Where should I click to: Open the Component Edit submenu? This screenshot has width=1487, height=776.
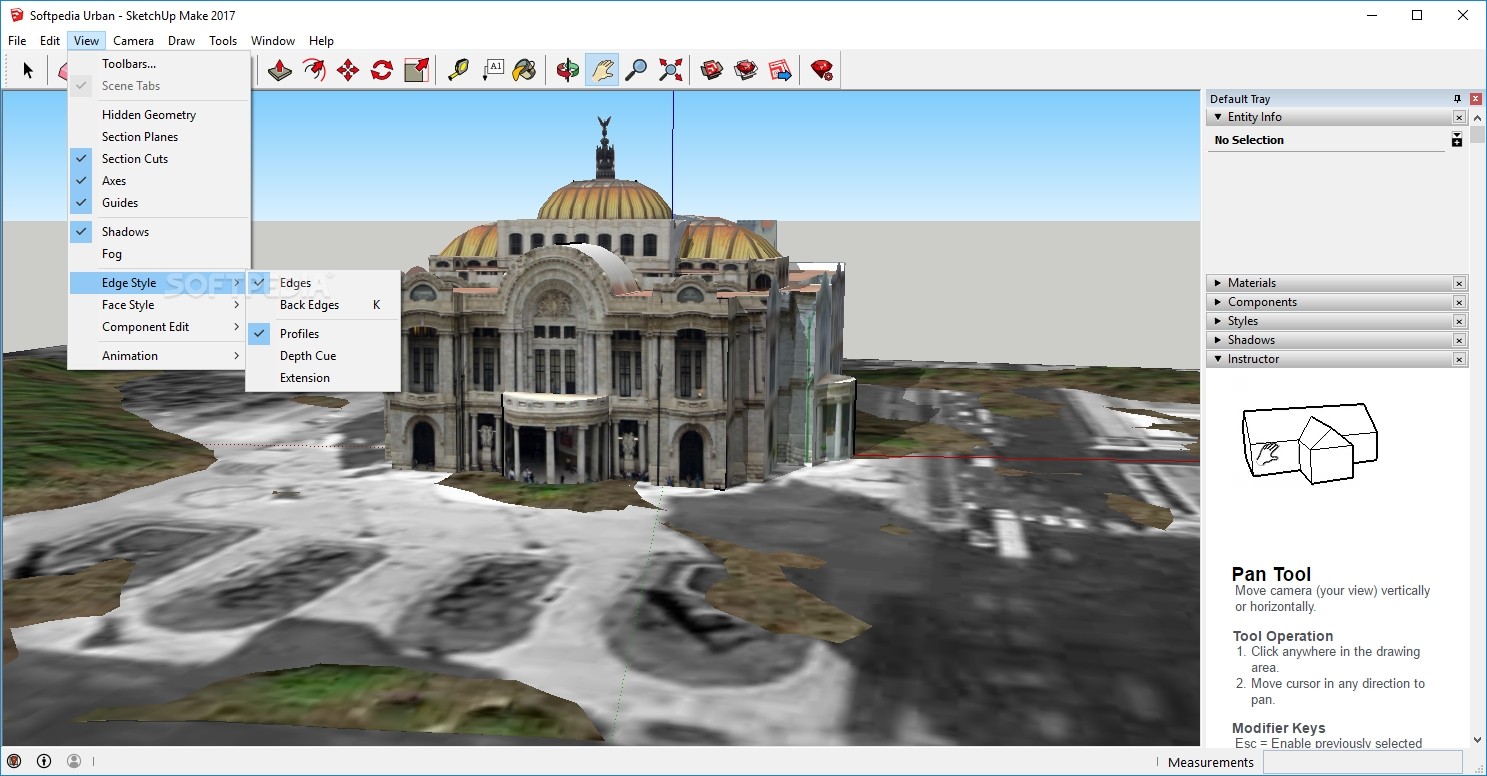click(159, 327)
